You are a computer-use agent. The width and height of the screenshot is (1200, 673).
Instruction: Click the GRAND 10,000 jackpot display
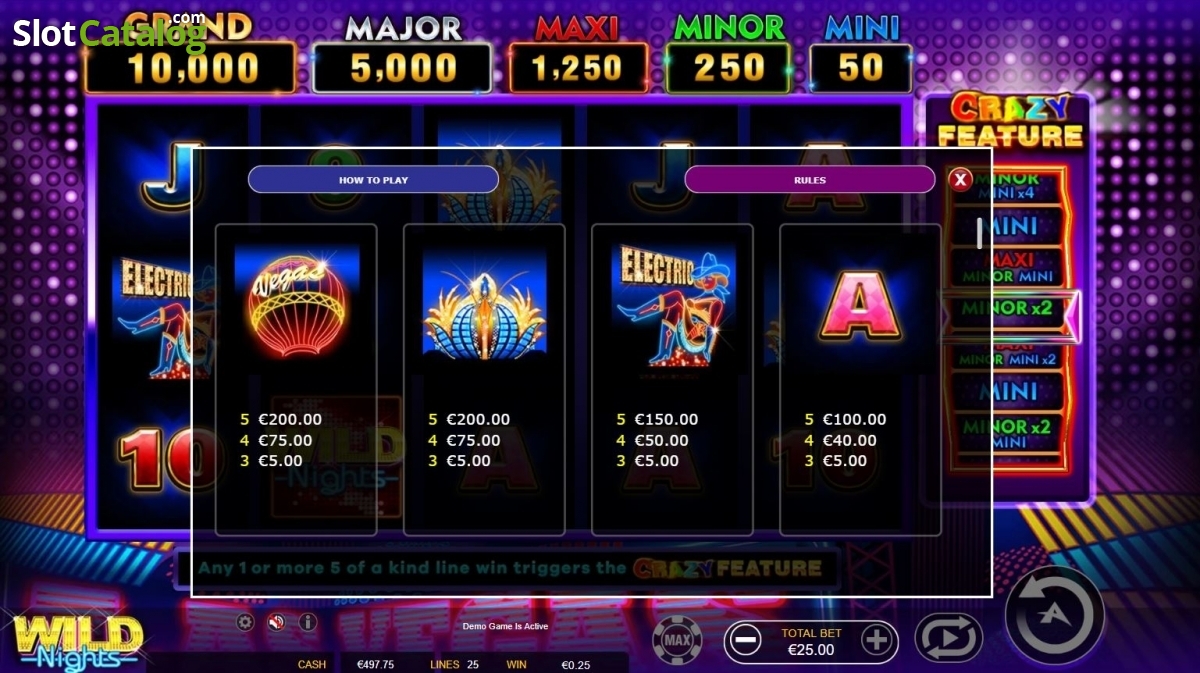(x=190, y=55)
